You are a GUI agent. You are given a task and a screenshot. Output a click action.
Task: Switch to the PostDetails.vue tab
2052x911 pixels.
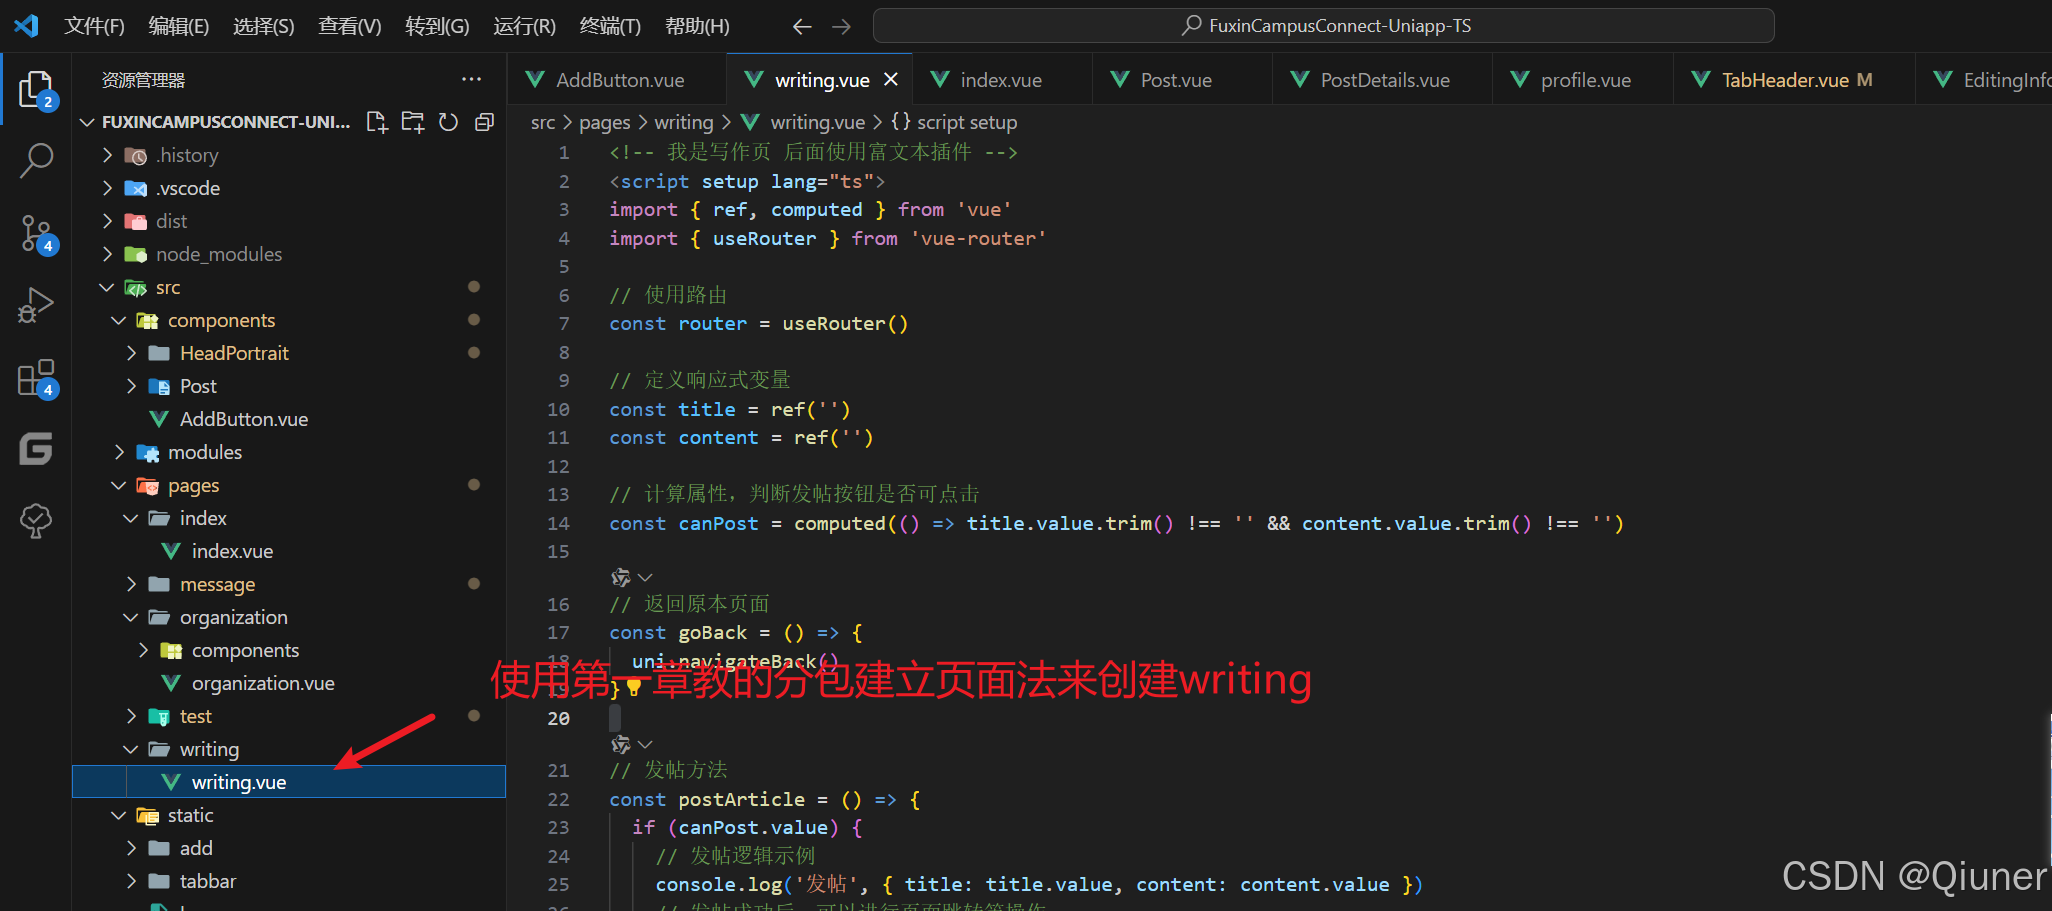tap(1384, 80)
